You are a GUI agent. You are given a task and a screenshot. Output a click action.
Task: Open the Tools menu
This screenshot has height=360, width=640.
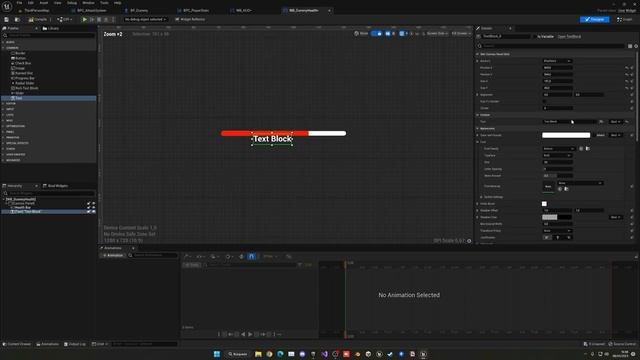coord(104,3)
